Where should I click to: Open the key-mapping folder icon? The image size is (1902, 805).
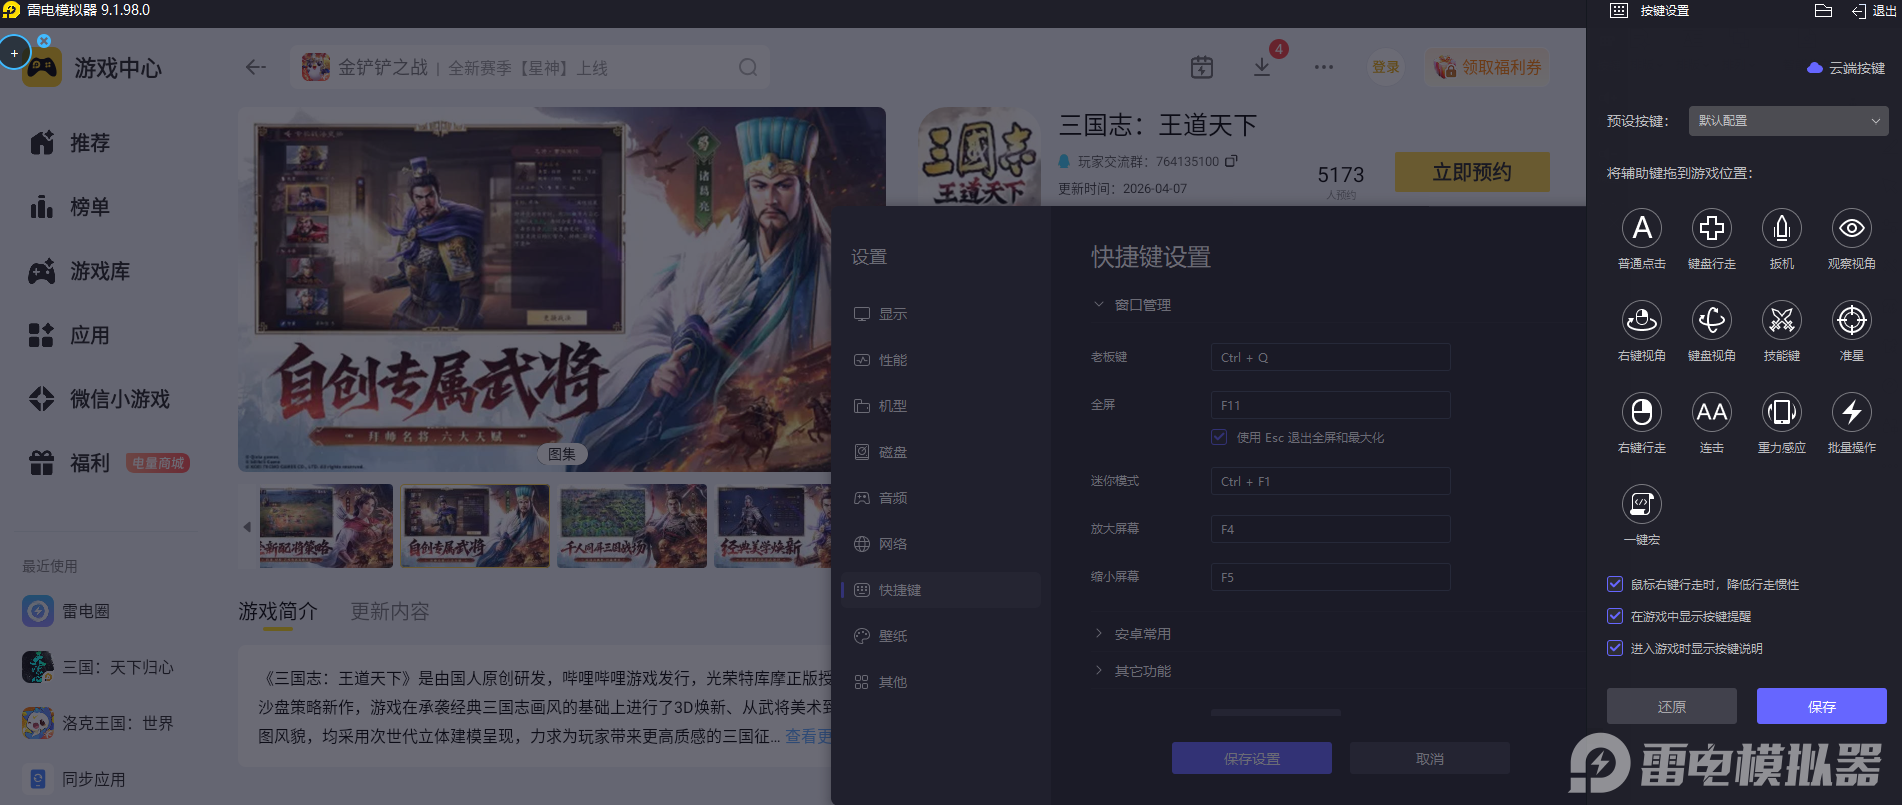(x=1823, y=11)
